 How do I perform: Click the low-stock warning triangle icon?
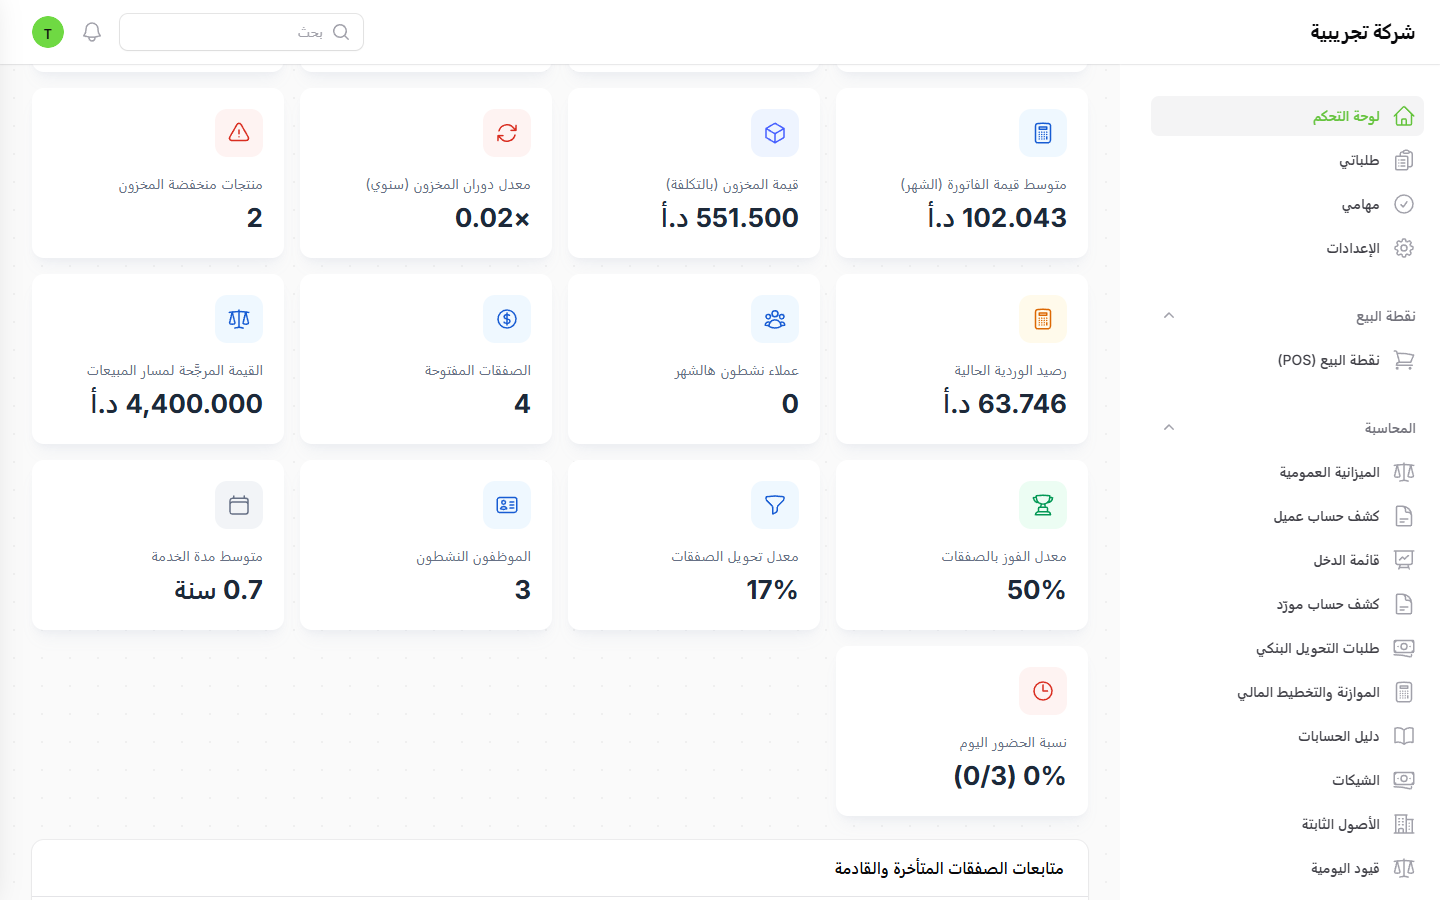239,133
